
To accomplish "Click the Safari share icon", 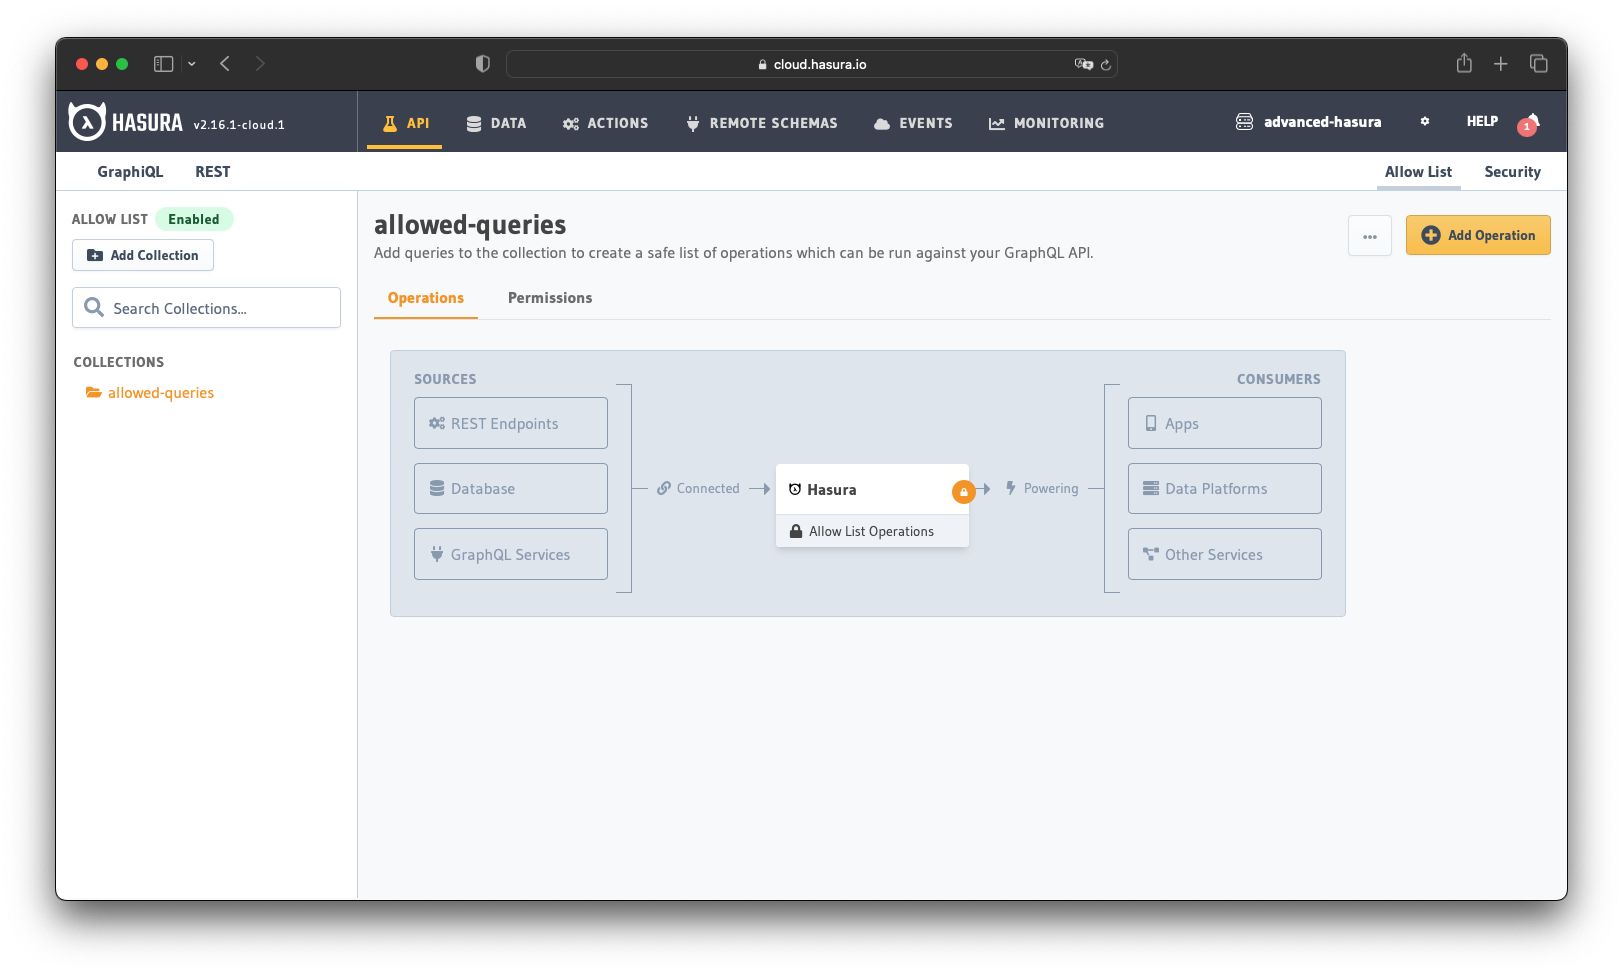I will coord(1464,63).
